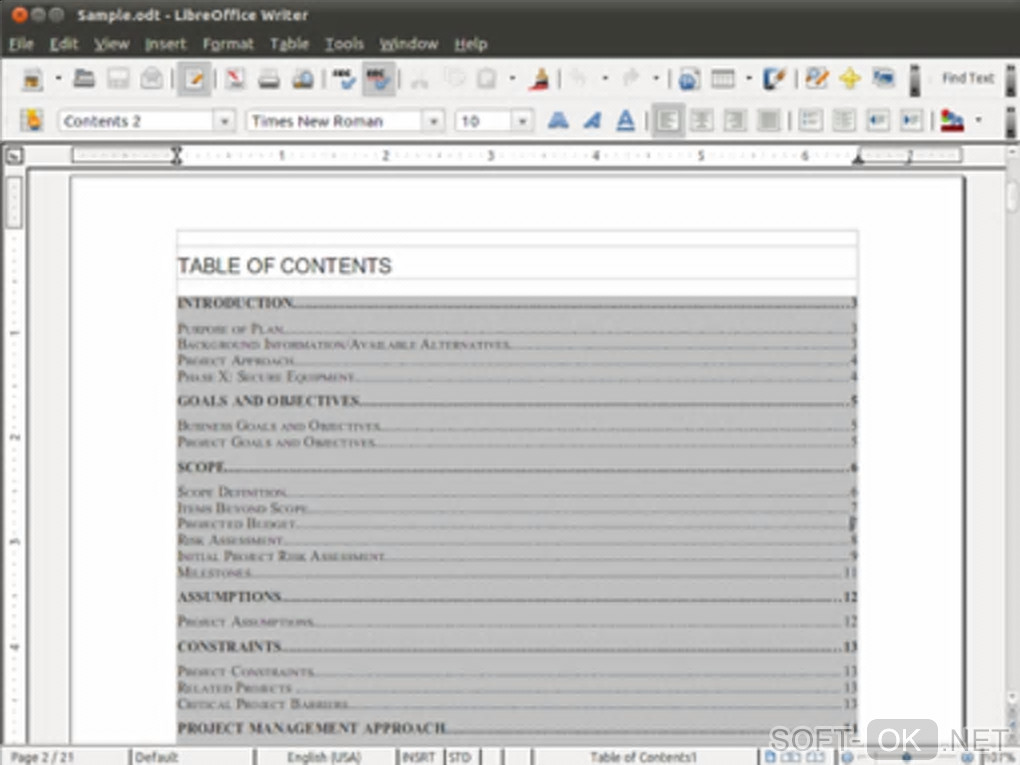Open the Insert menu
The width and height of the screenshot is (1020, 765).
165,44
